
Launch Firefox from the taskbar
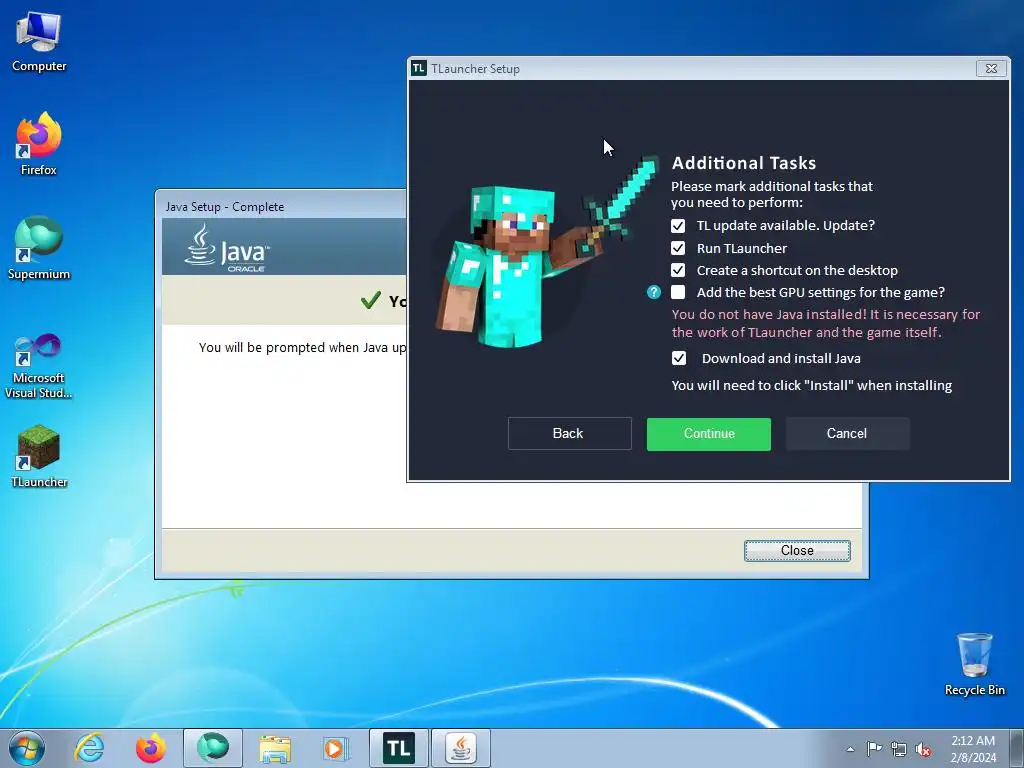[150, 748]
